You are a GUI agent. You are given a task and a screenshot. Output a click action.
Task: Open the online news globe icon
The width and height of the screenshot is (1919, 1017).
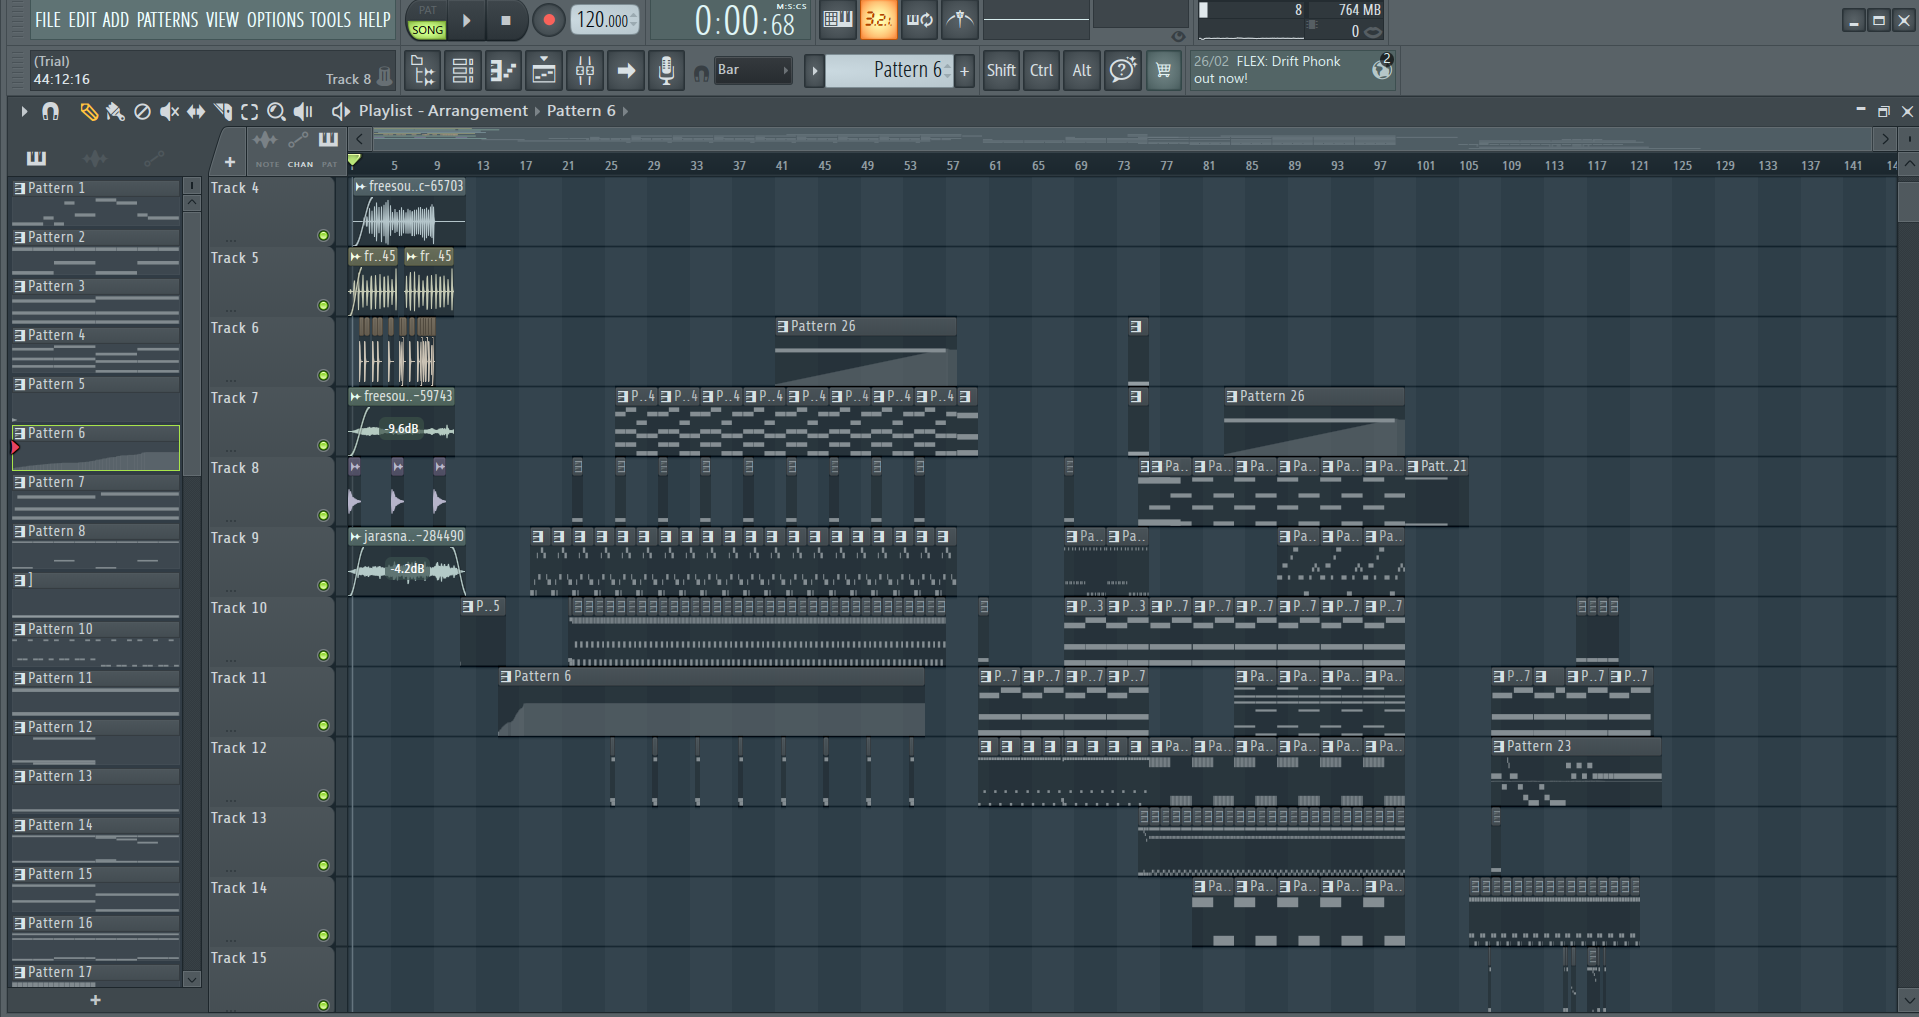click(x=1382, y=68)
